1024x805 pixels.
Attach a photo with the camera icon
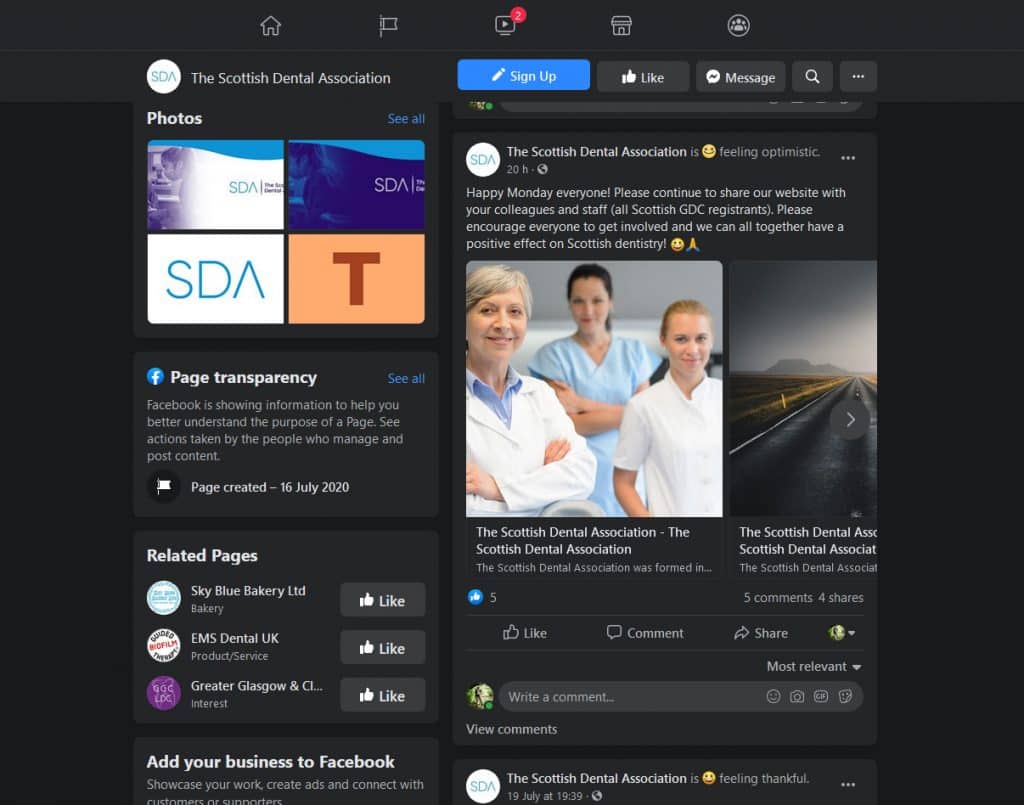797,697
